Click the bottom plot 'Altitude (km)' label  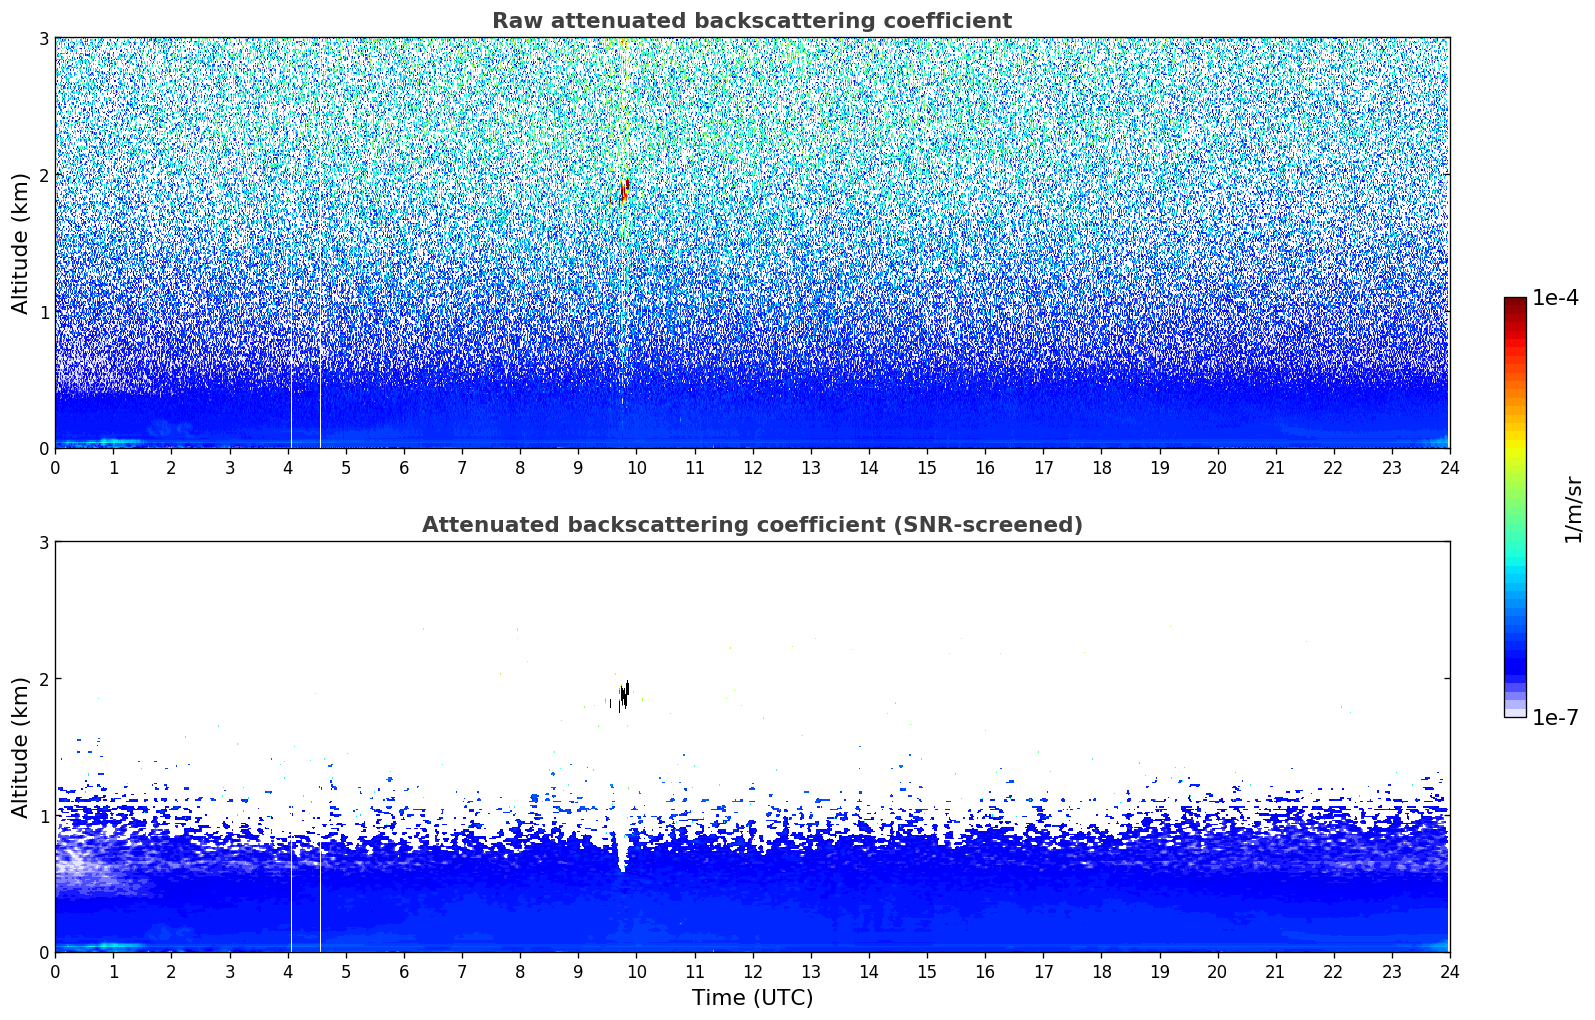pyautogui.click(x=21, y=747)
